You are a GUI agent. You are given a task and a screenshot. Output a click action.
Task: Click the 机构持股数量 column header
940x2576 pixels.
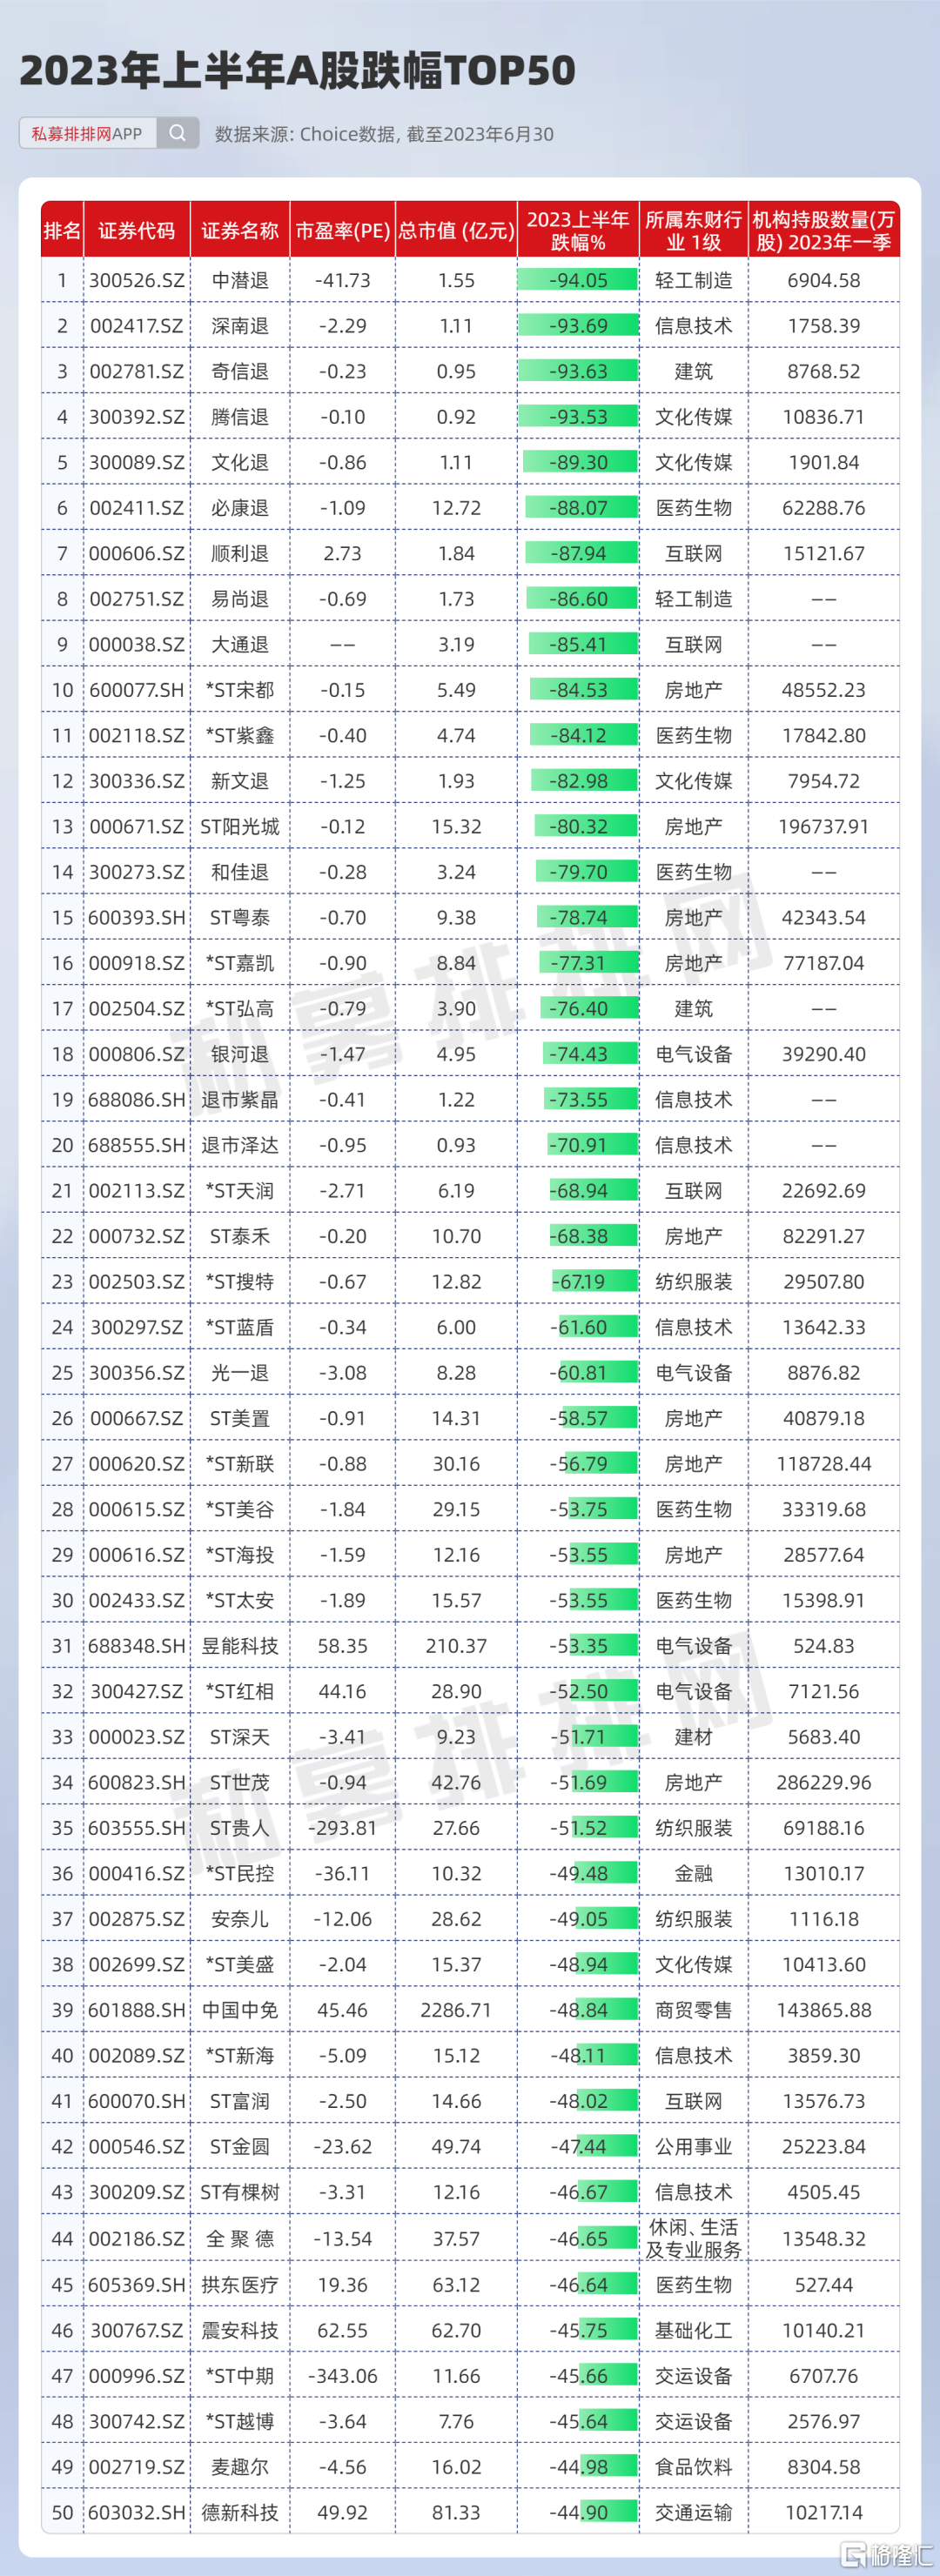pos(824,230)
